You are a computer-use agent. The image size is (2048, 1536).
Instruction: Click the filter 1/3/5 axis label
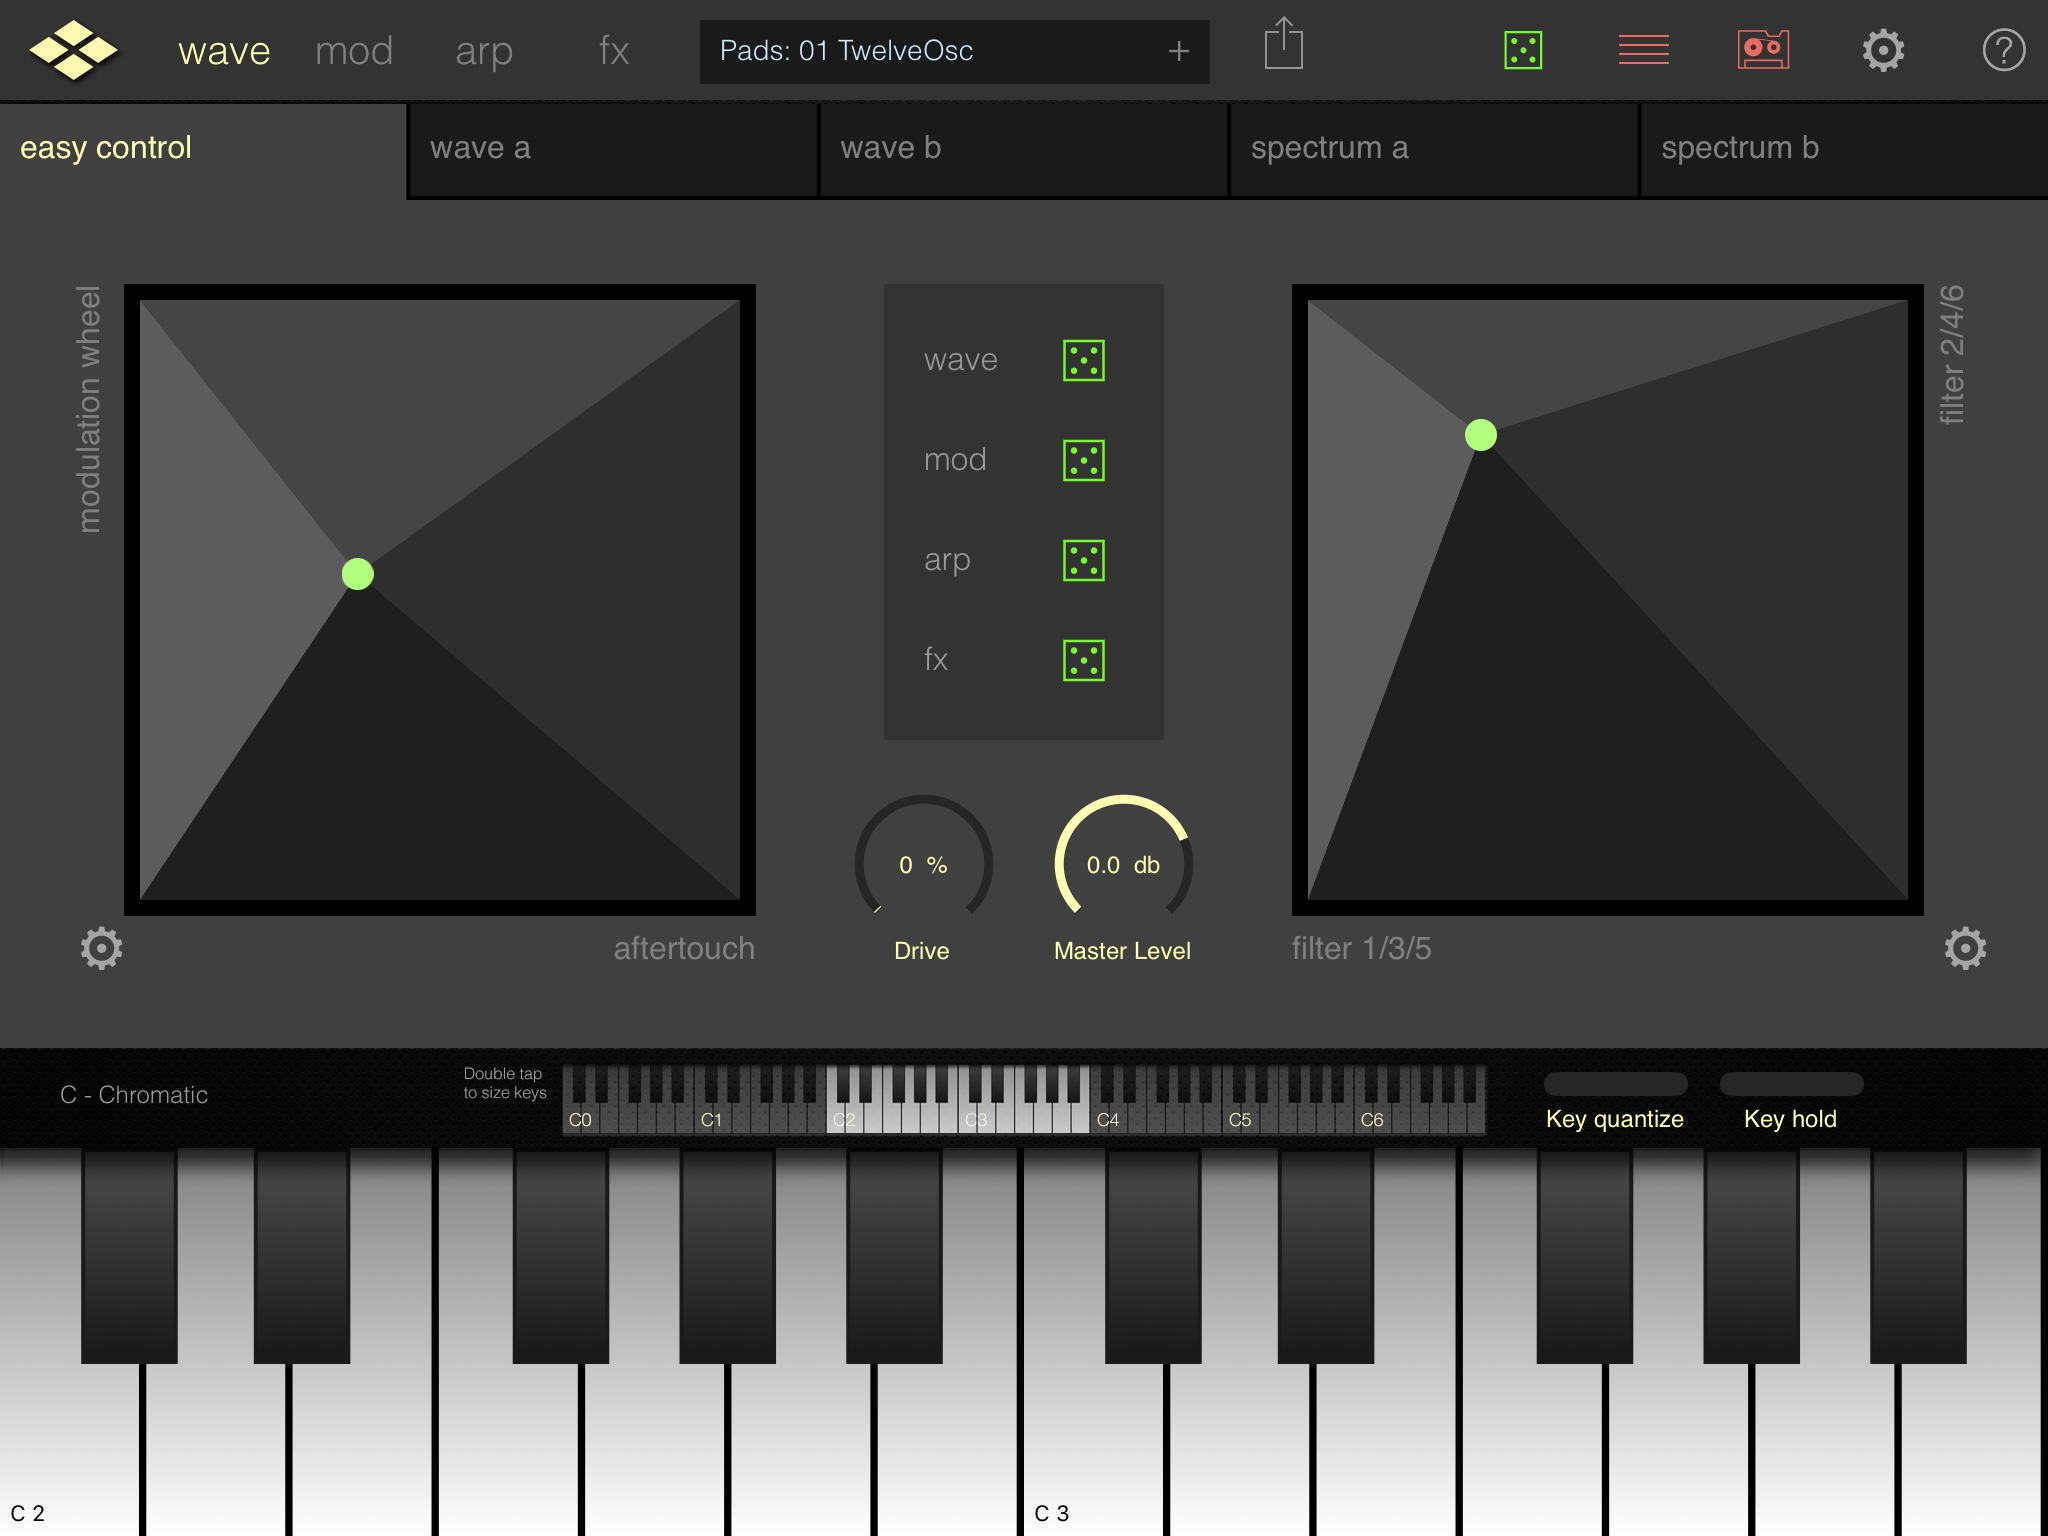[1361, 948]
